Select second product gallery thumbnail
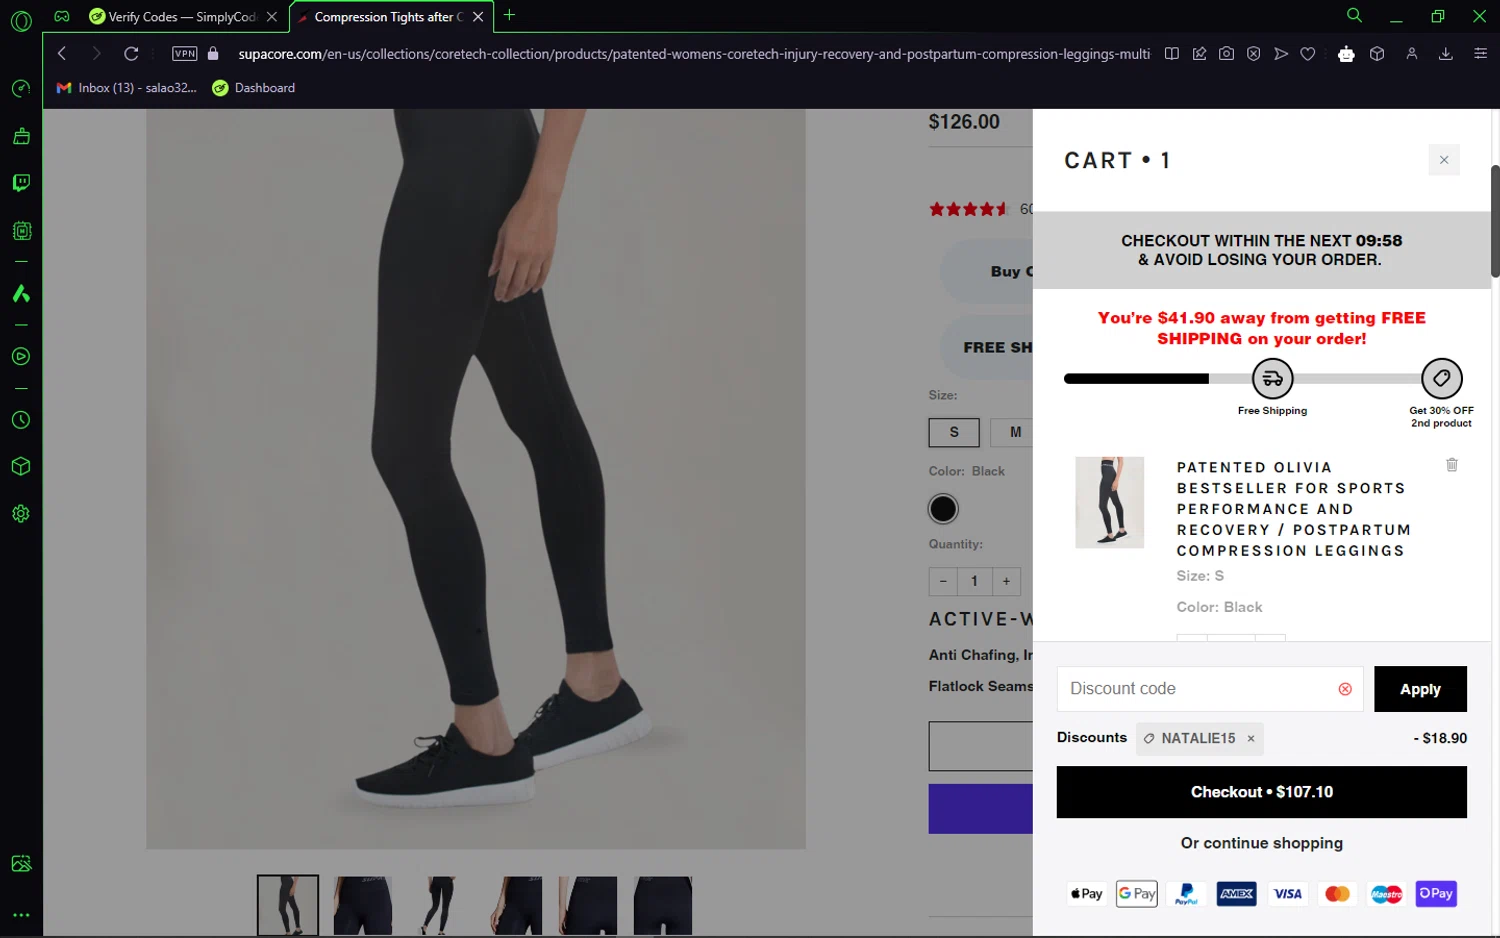The height and width of the screenshot is (938, 1500). 363,905
